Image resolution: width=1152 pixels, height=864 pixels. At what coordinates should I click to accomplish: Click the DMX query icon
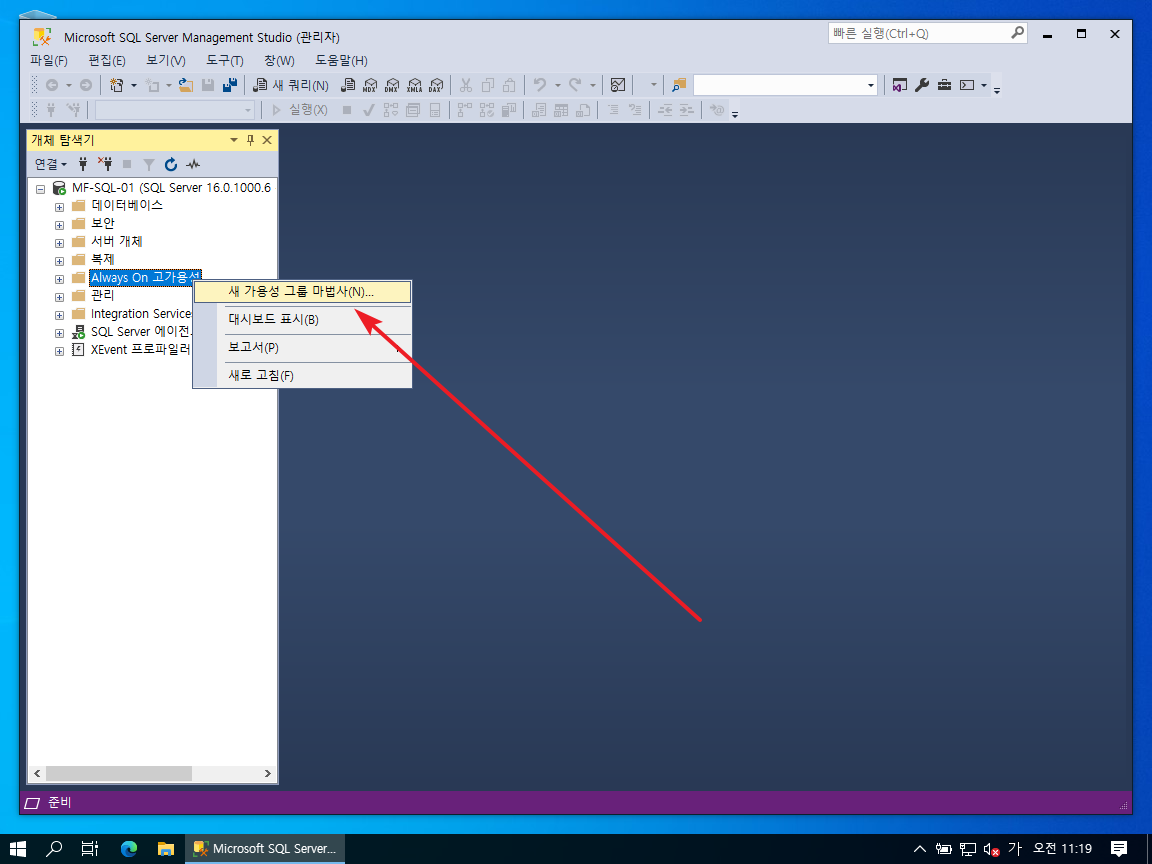(x=392, y=85)
